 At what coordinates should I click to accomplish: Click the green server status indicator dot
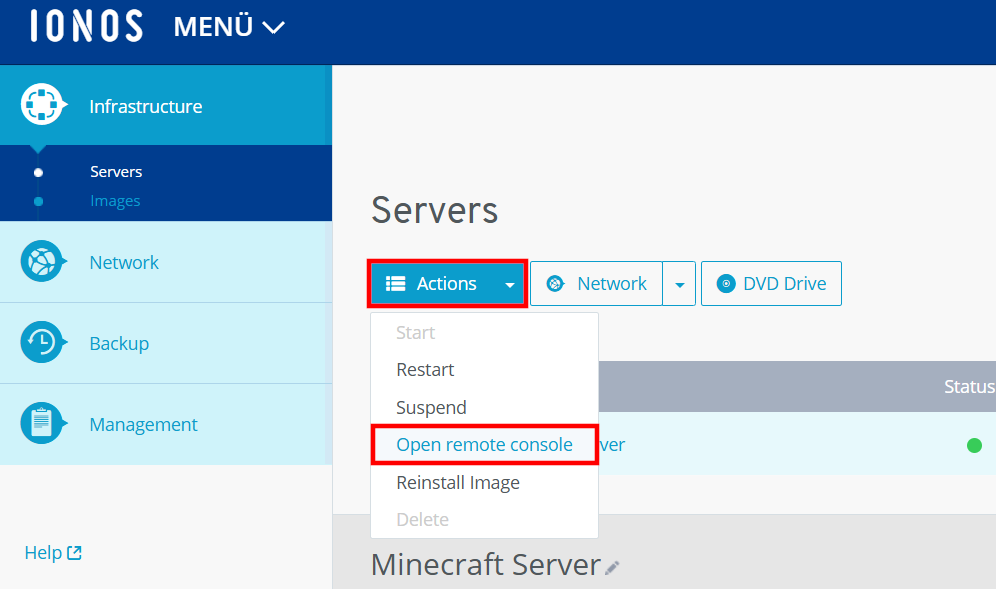[x=974, y=445]
